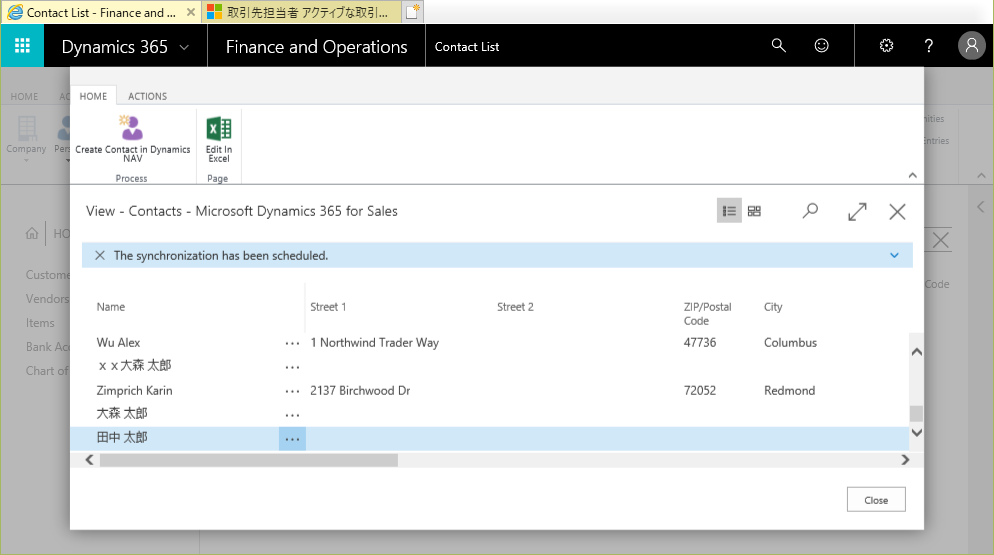Open the feedback smiley icon
Viewport: 994px width, 555px height.
[x=822, y=46]
